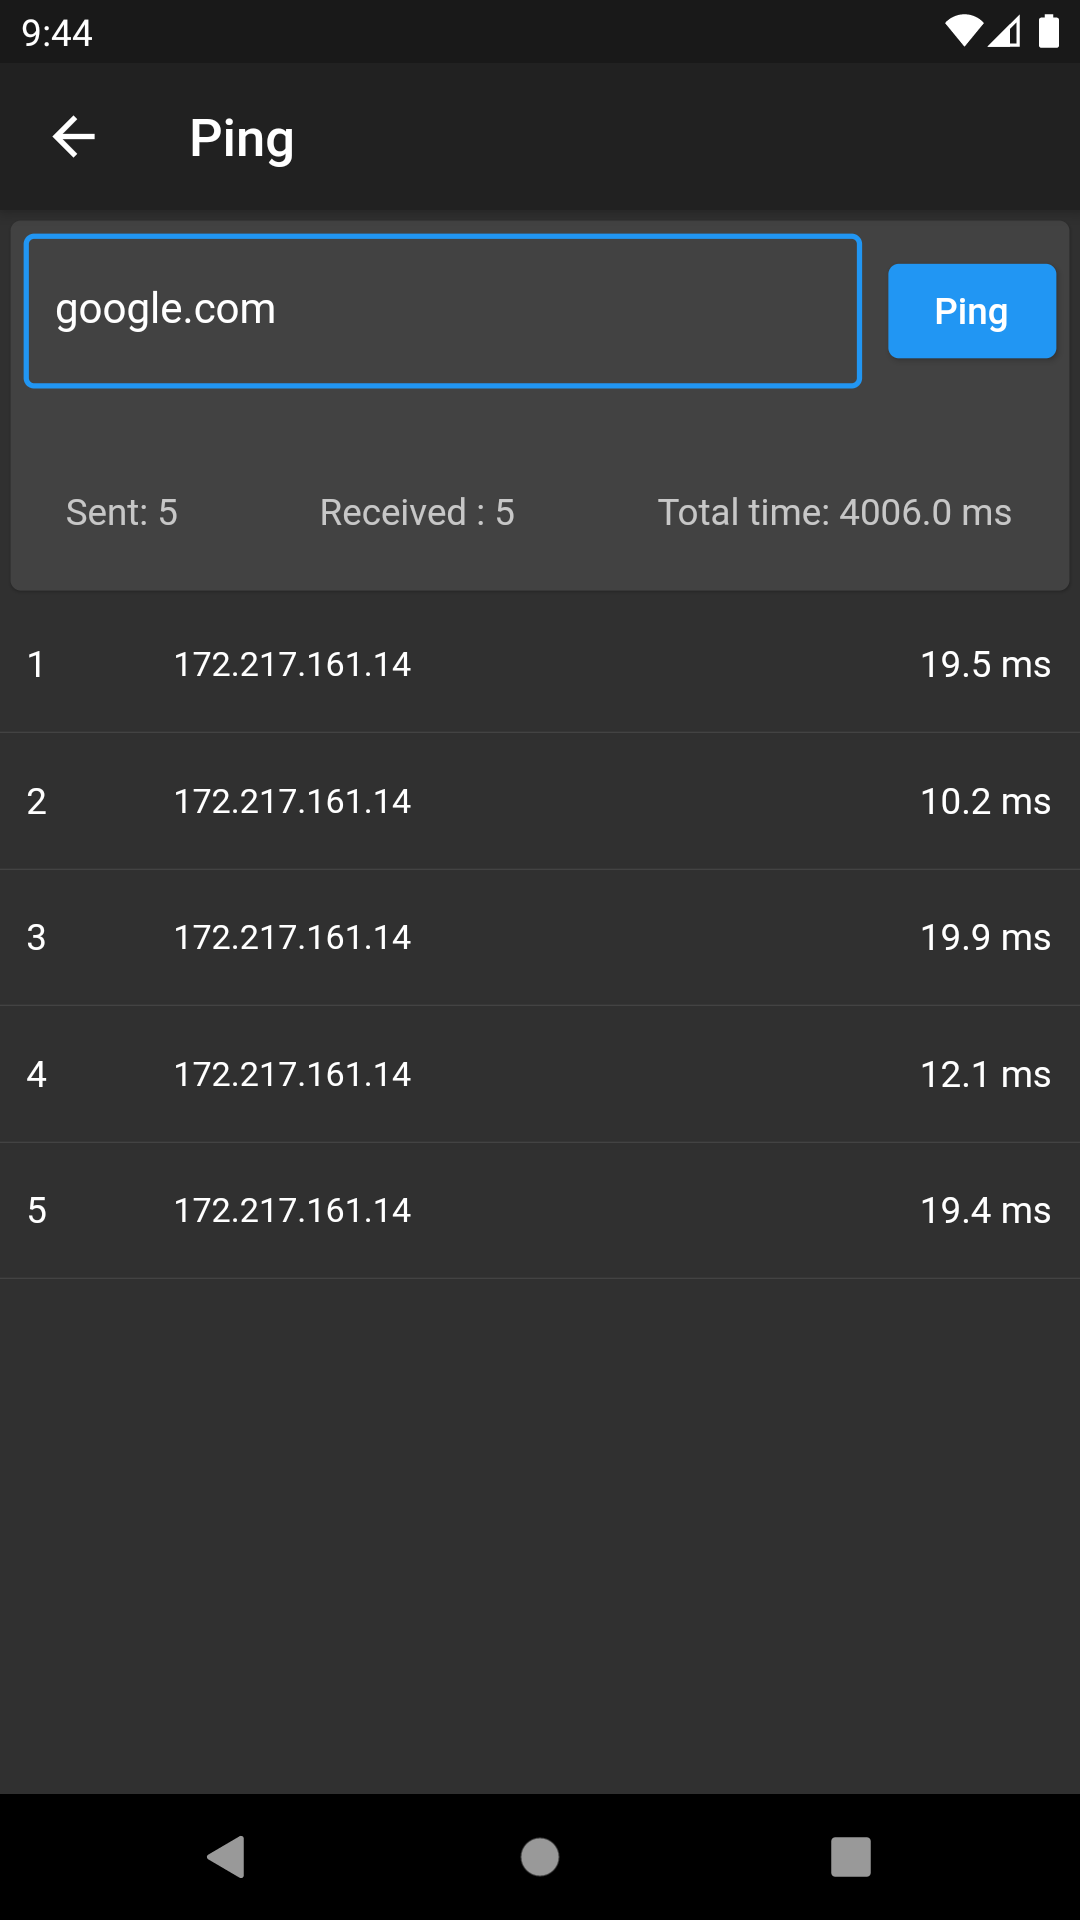Screen dimensions: 1080x1920
Task: Tap the battery status icon
Action: (x=1048, y=32)
